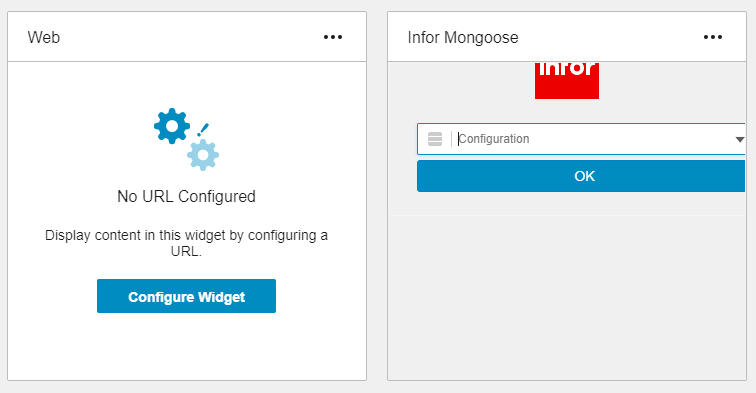
Task: Expand the Configuration dropdown arrow
Action: 739,139
